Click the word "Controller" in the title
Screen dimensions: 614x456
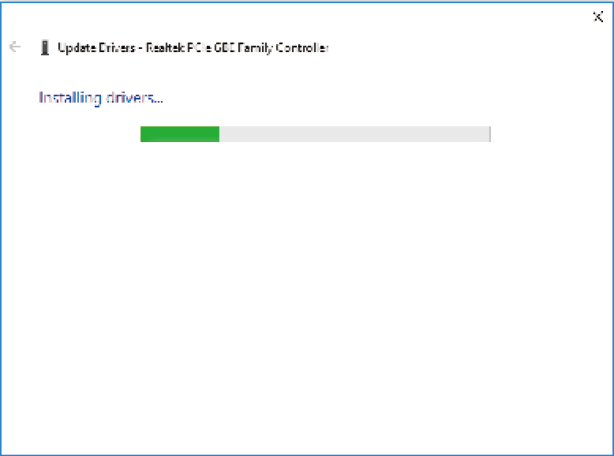coord(302,48)
